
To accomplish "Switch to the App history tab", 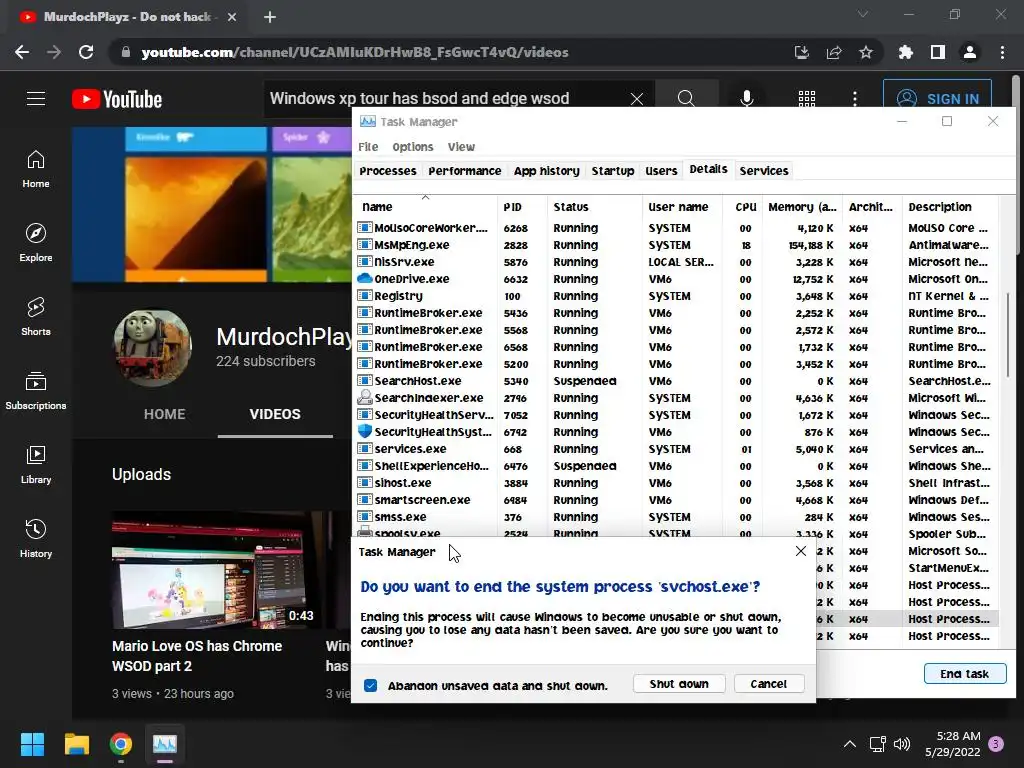I will [x=547, y=170].
